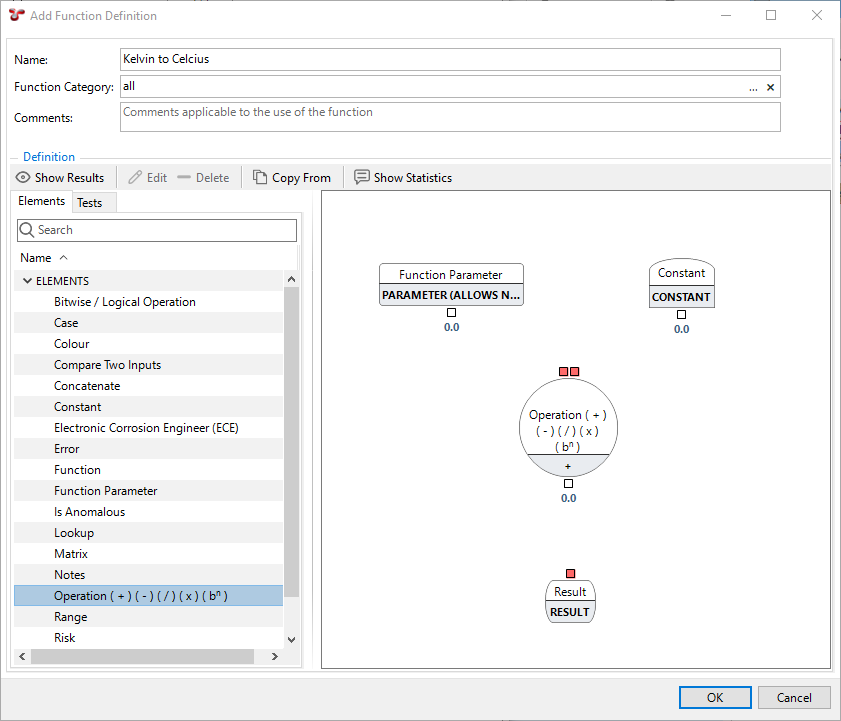The height and width of the screenshot is (721, 841).
Task: Click into the Name field
Action: coord(450,60)
